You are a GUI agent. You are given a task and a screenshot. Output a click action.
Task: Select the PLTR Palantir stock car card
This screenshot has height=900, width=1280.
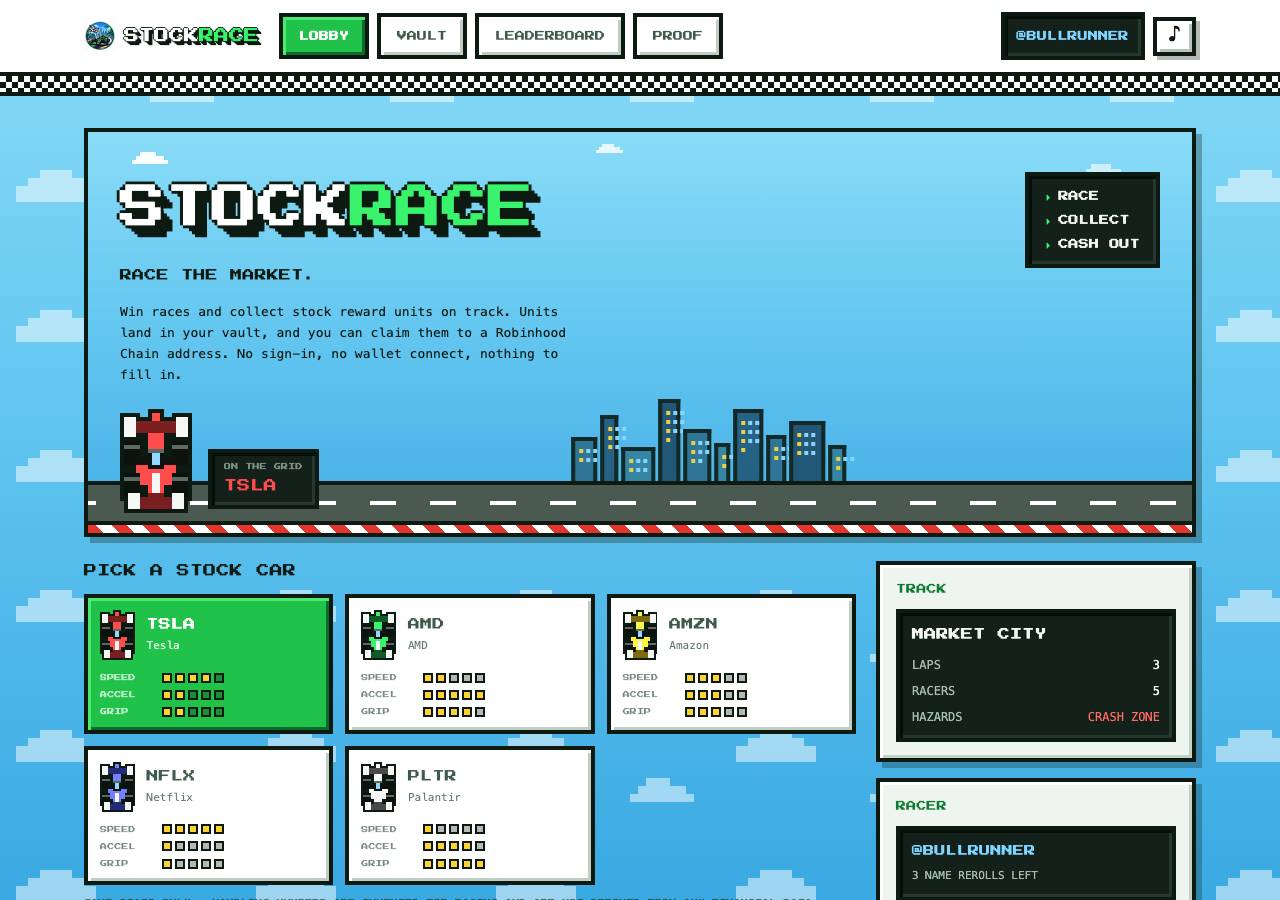470,815
